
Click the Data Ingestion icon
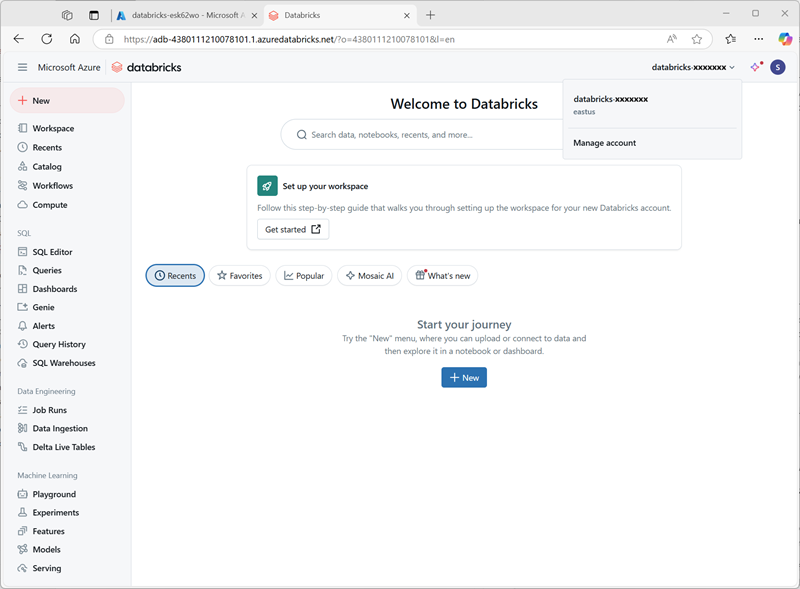tap(22, 428)
